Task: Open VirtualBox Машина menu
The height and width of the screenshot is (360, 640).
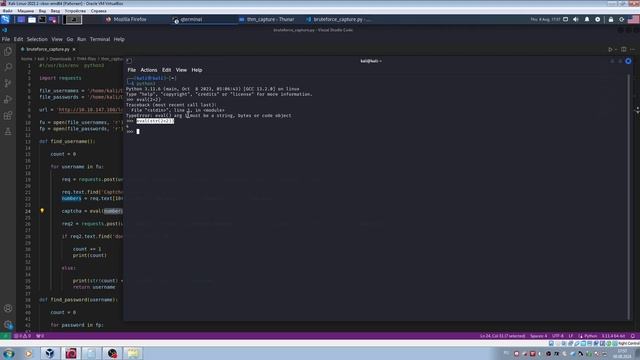Action: tap(26, 11)
